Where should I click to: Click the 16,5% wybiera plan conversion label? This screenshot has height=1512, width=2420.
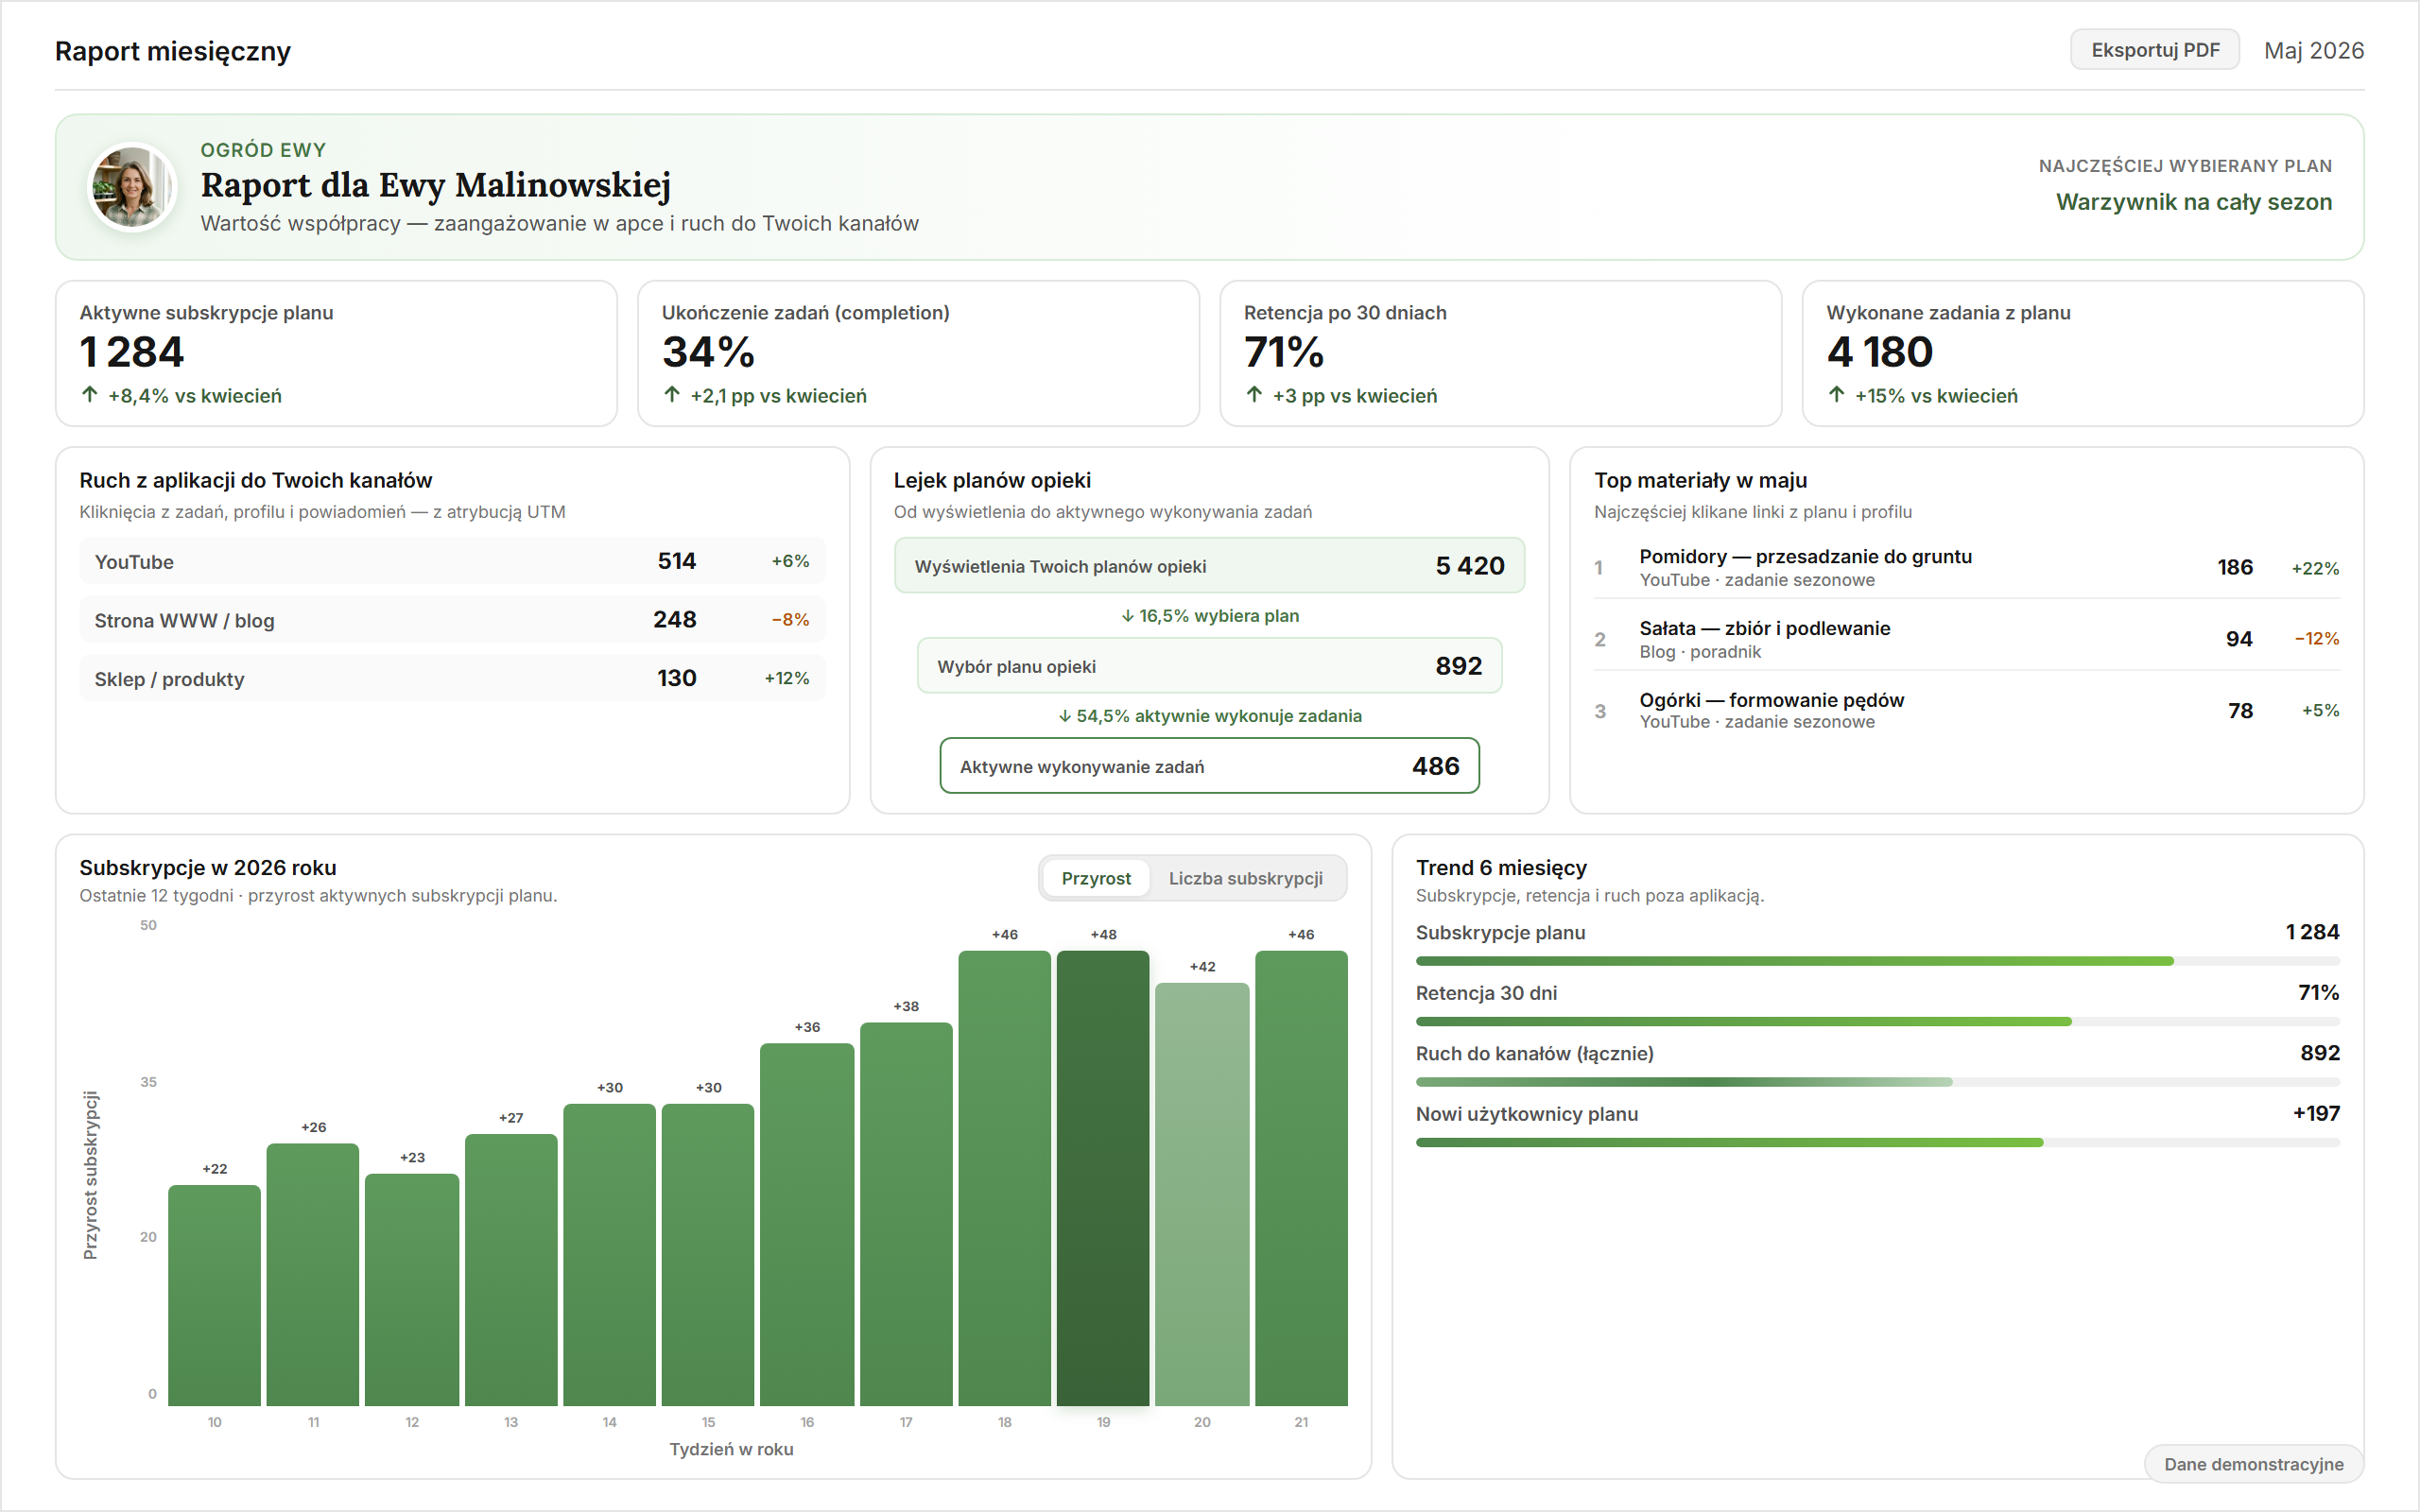1209,616
